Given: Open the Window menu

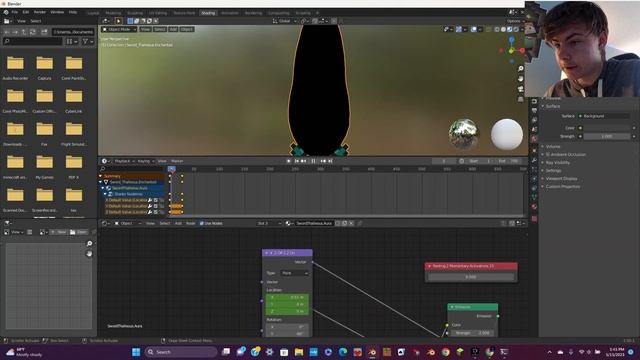Looking at the screenshot, I should [x=57, y=12].
